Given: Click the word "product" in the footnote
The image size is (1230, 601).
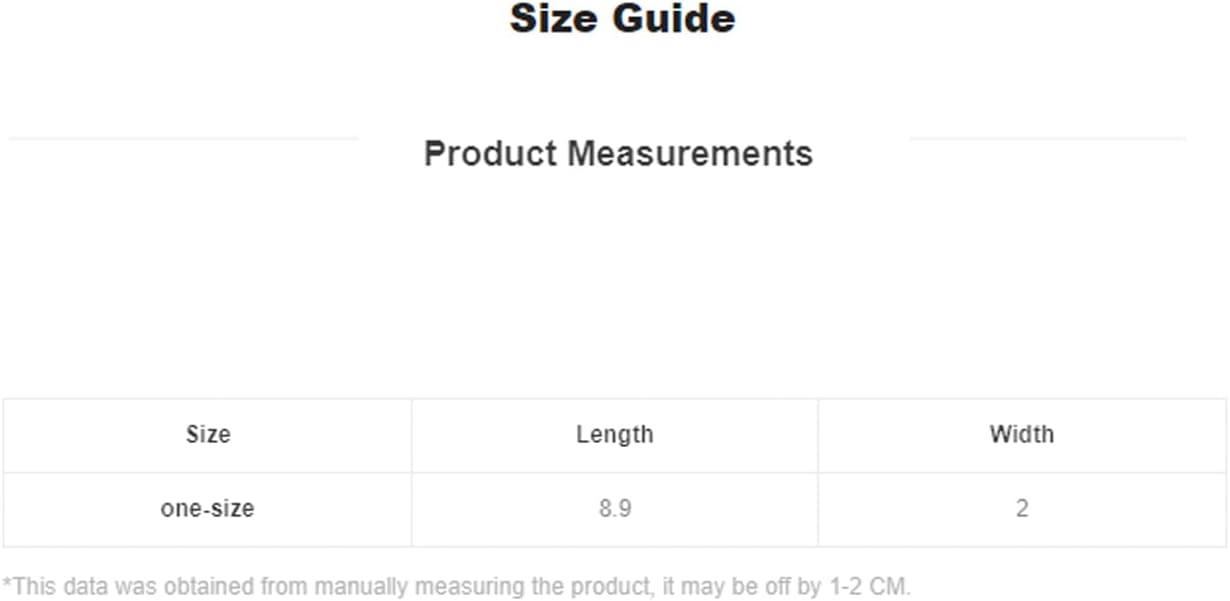Looking at the screenshot, I should click(x=620, y=587).
